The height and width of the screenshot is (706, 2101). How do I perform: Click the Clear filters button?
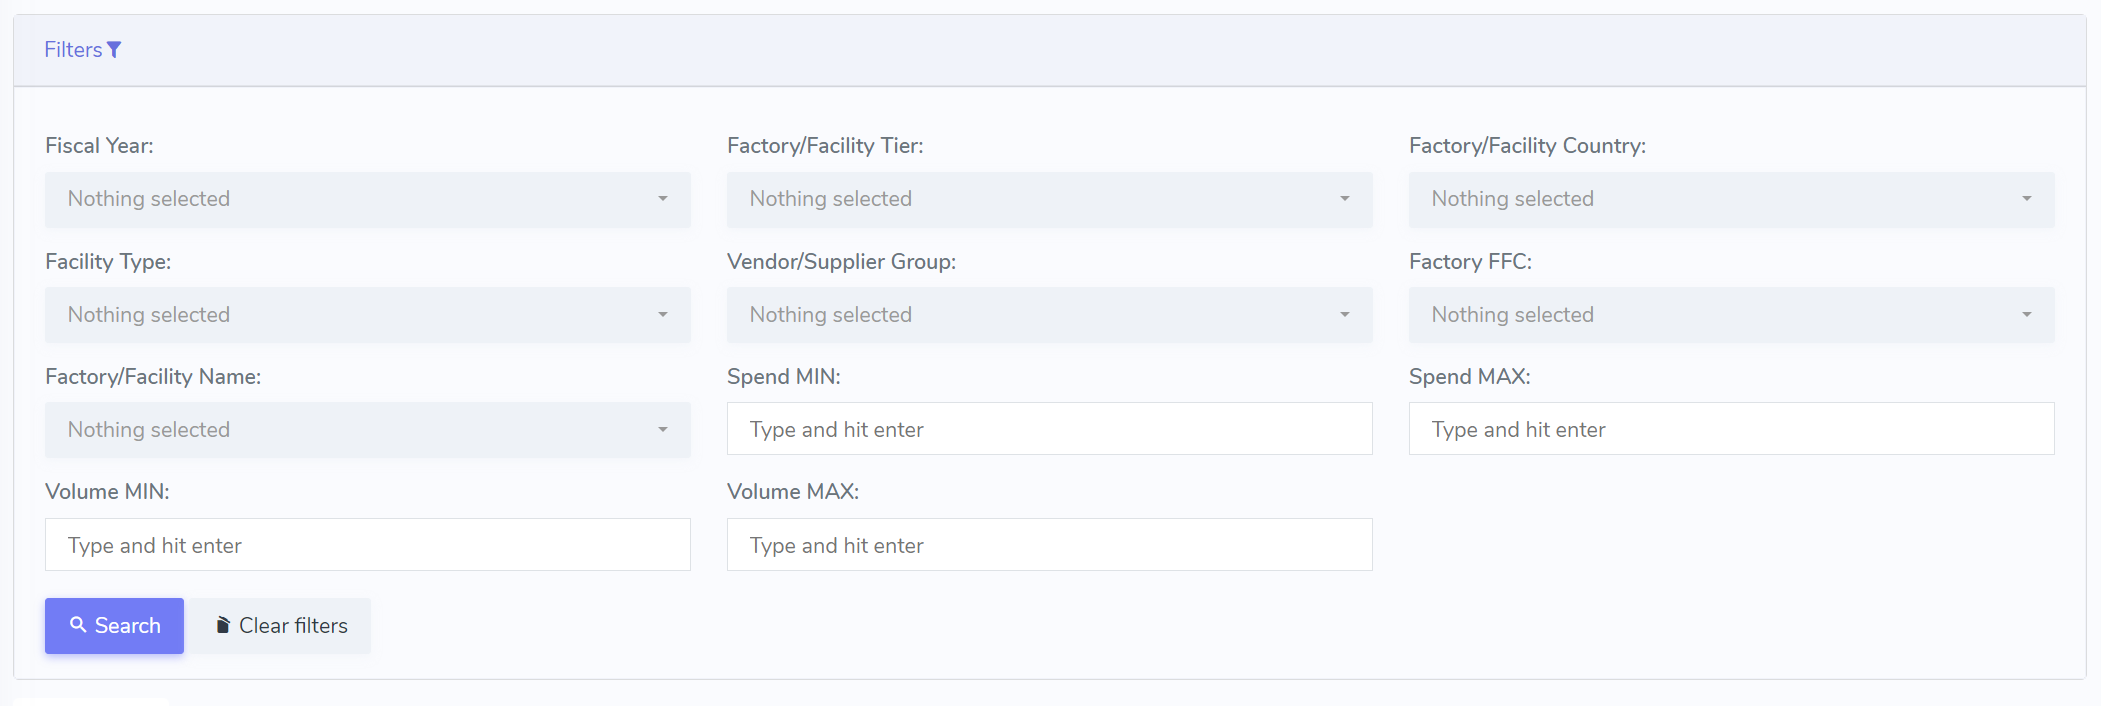pos(280,626)
